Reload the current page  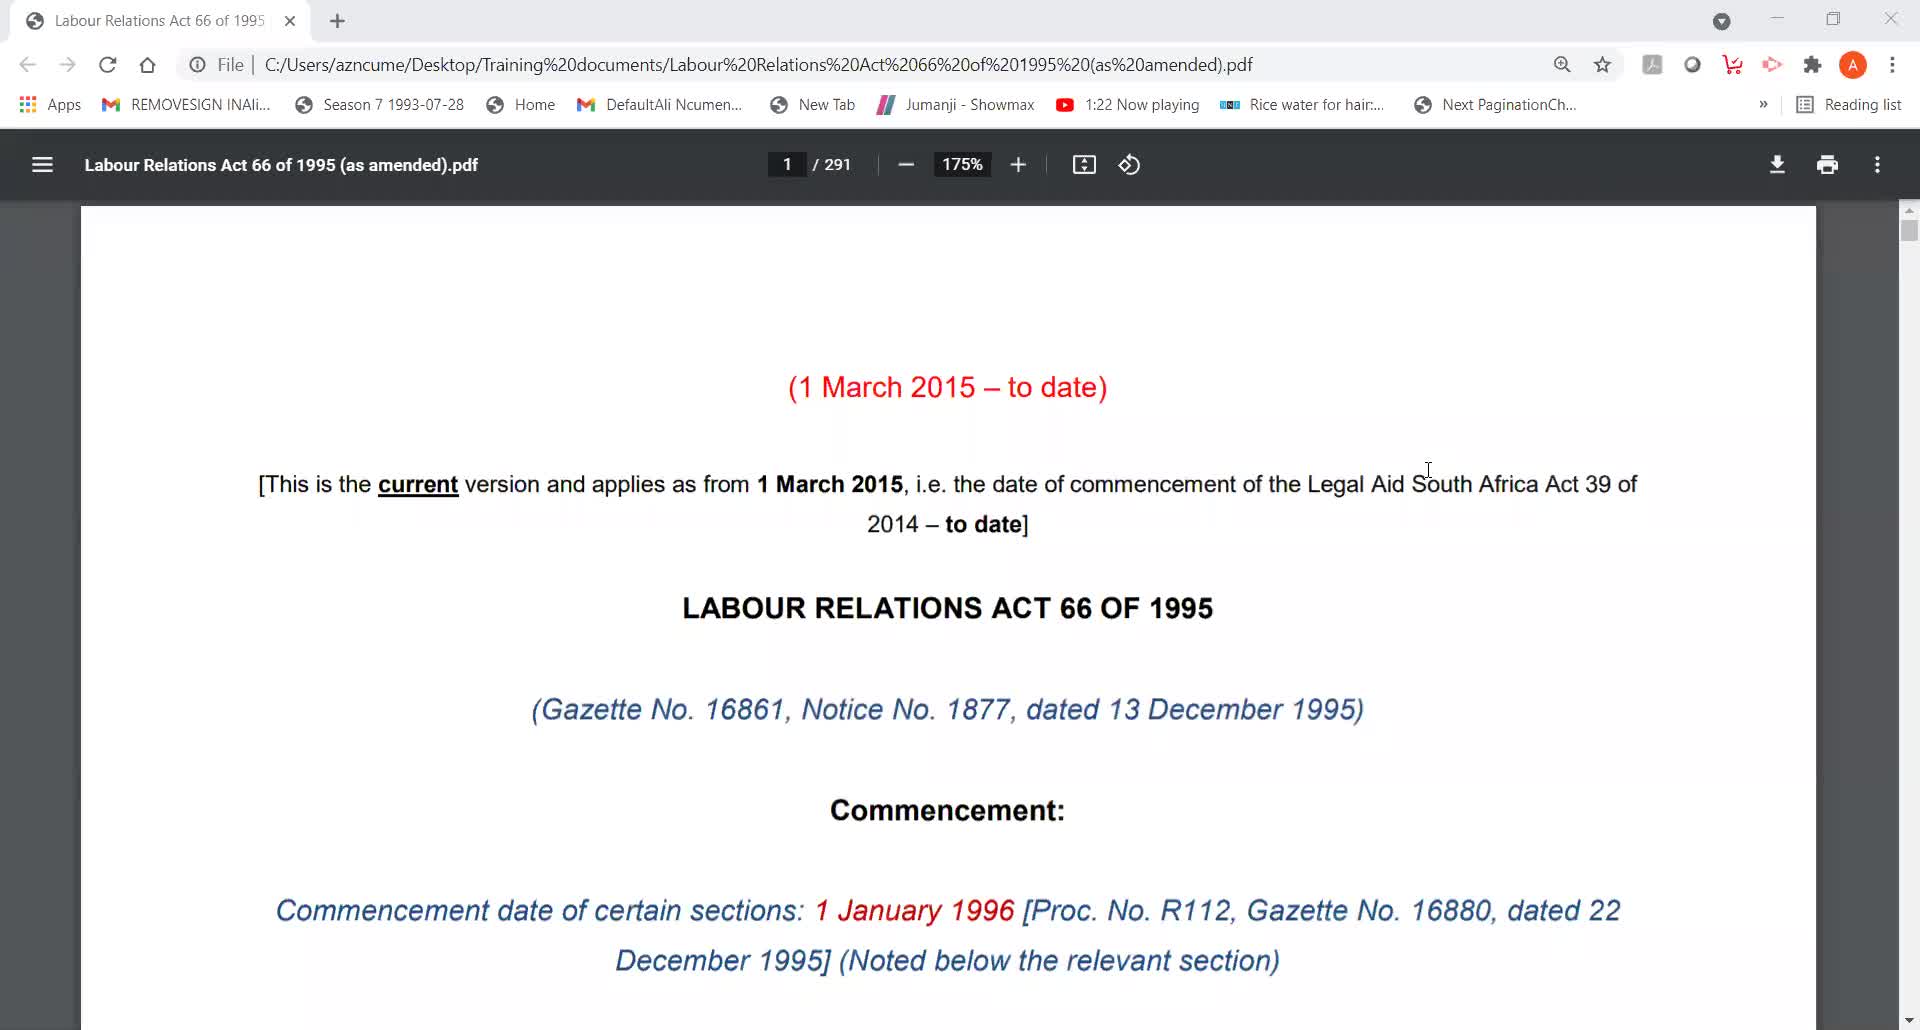tap(108, 65)
